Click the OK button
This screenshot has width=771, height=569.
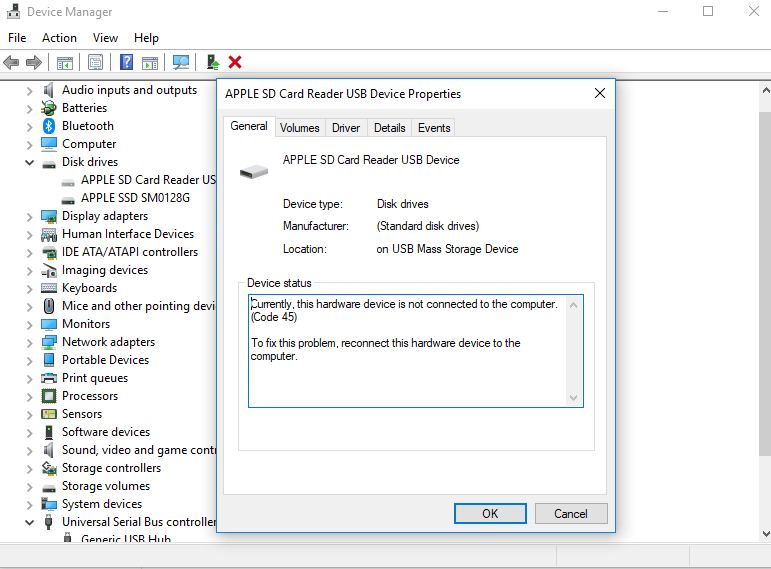(x=490, y=513)
